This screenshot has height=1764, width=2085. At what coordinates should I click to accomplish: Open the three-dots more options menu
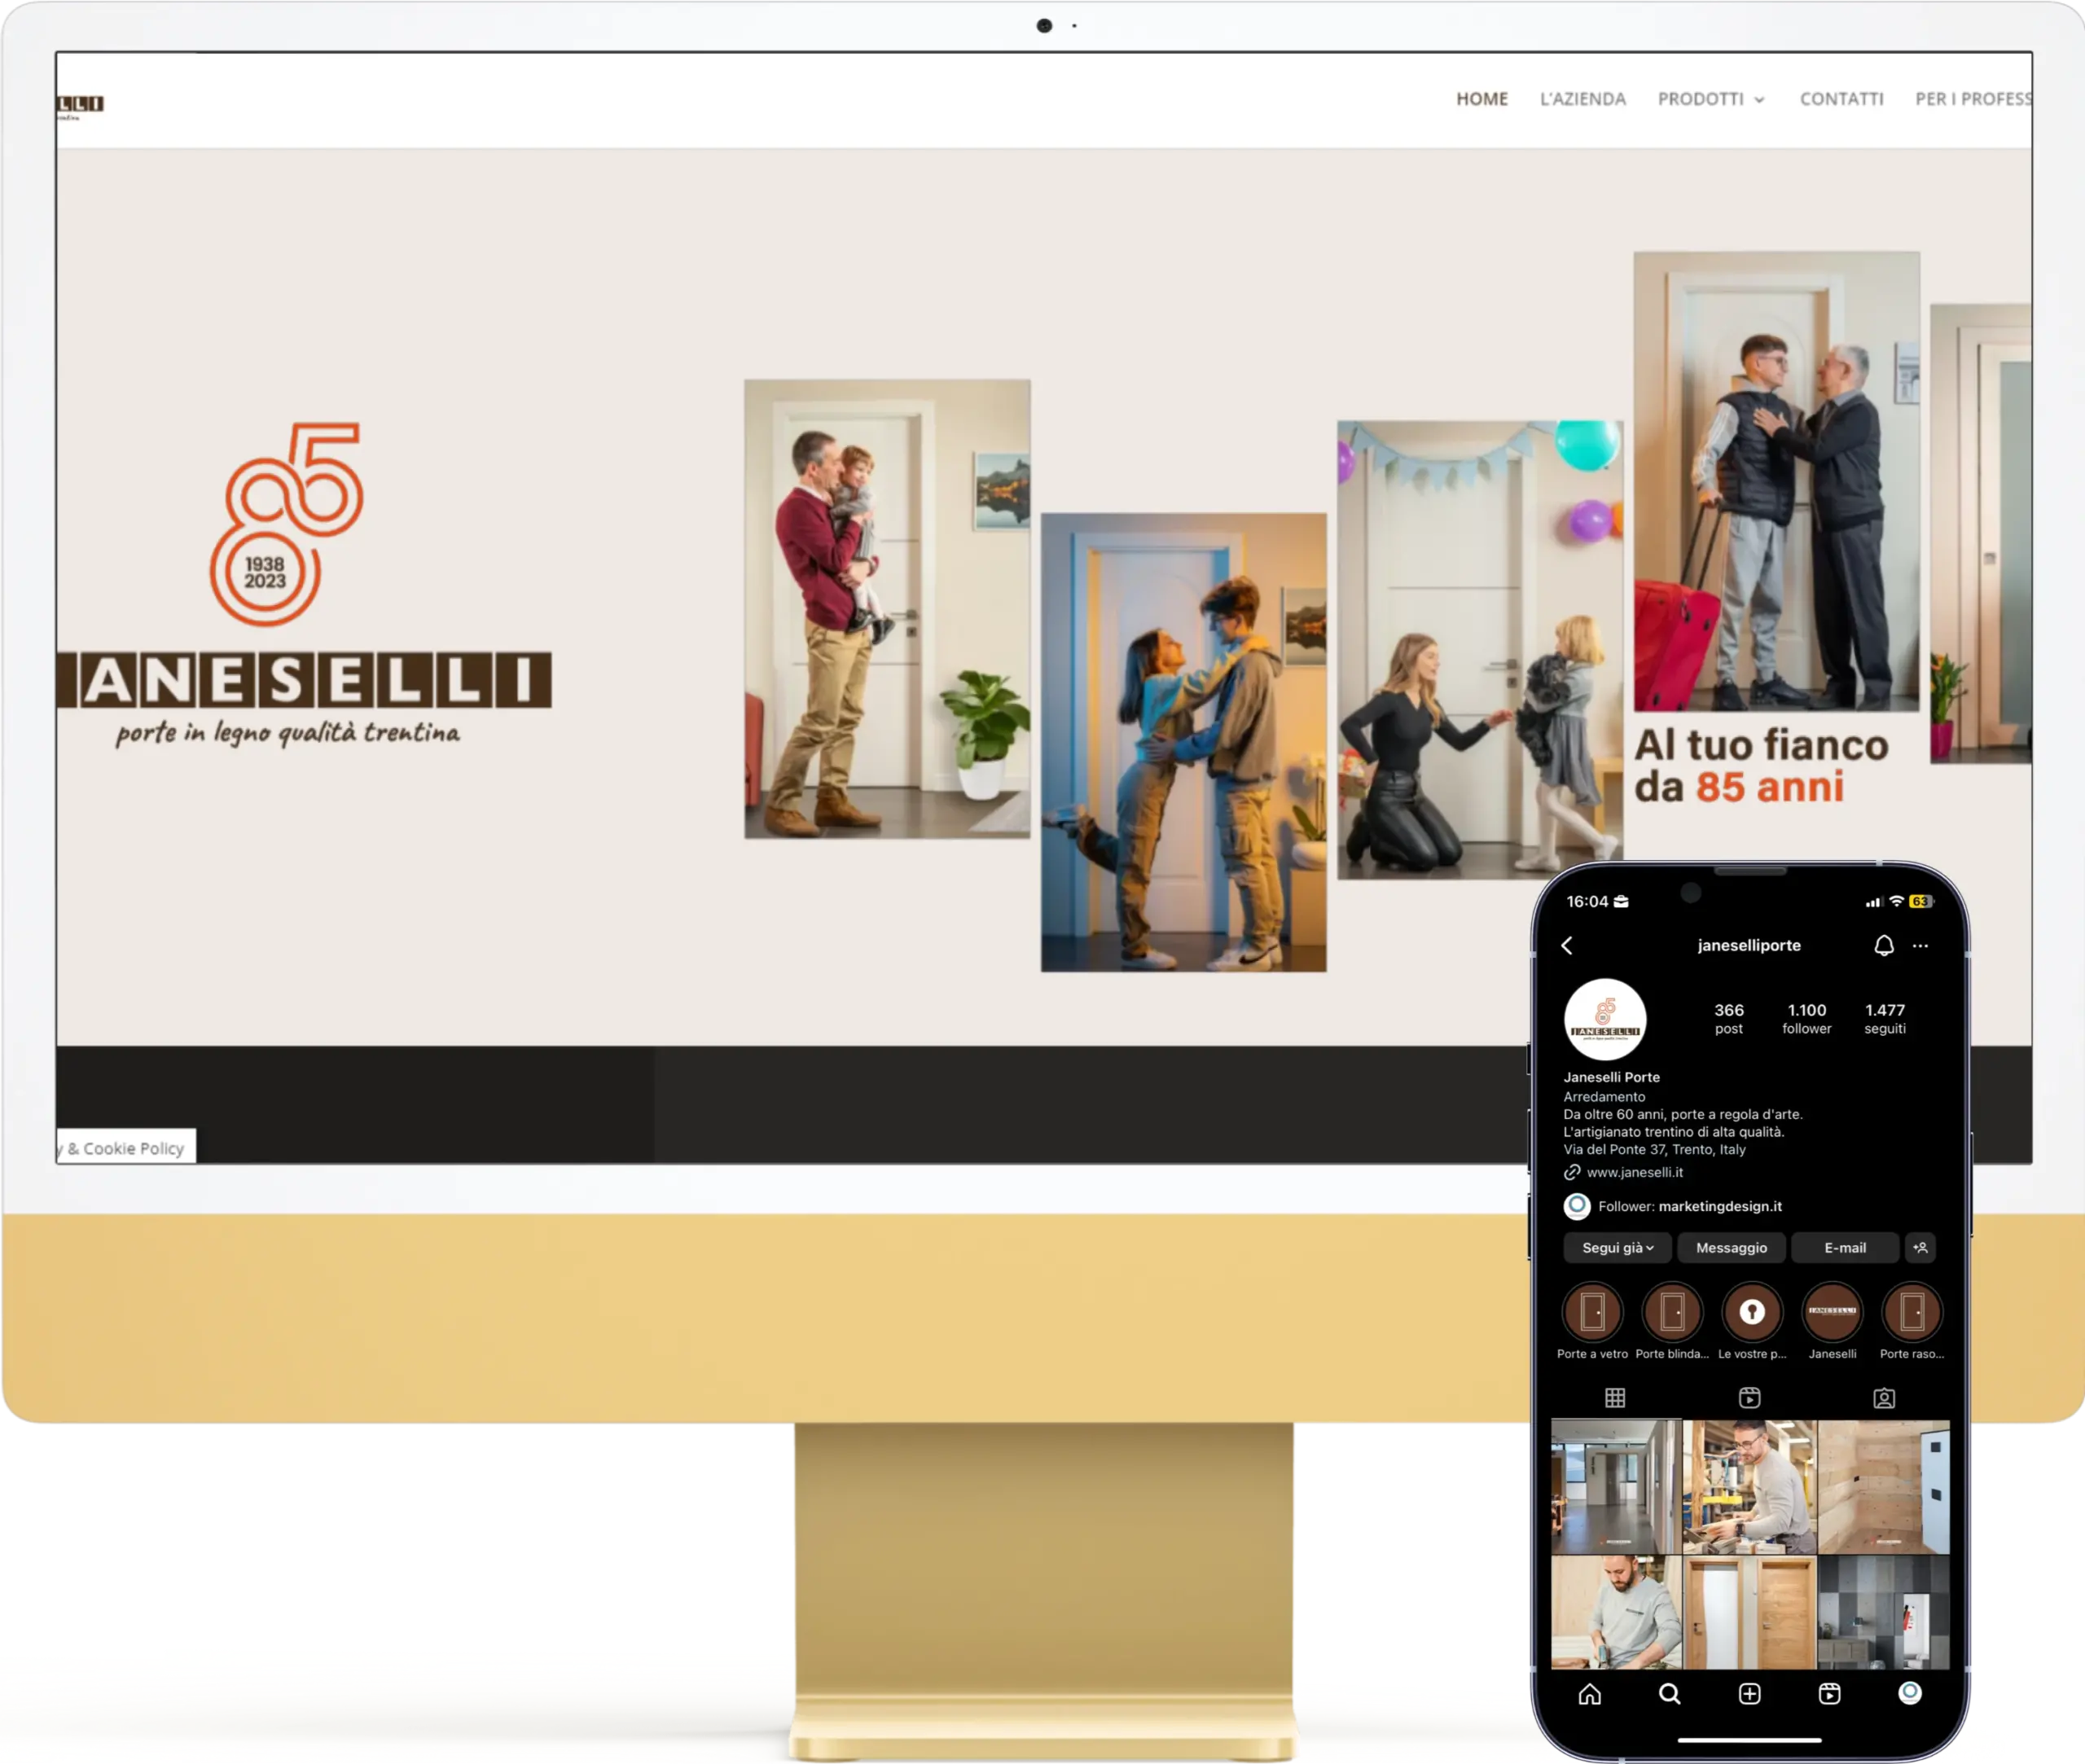tap(1920, 945)
